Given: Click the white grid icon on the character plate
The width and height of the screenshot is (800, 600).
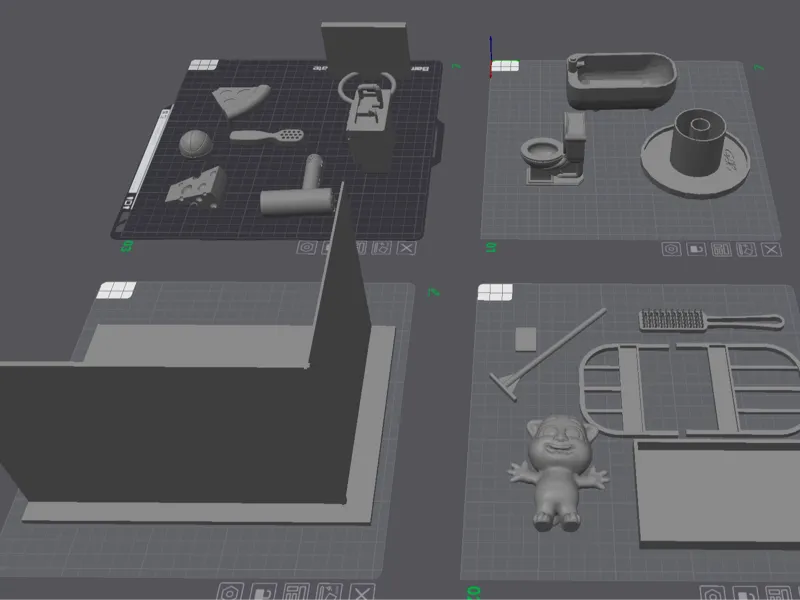Looking at the screenshot, I should click(495, 293).
